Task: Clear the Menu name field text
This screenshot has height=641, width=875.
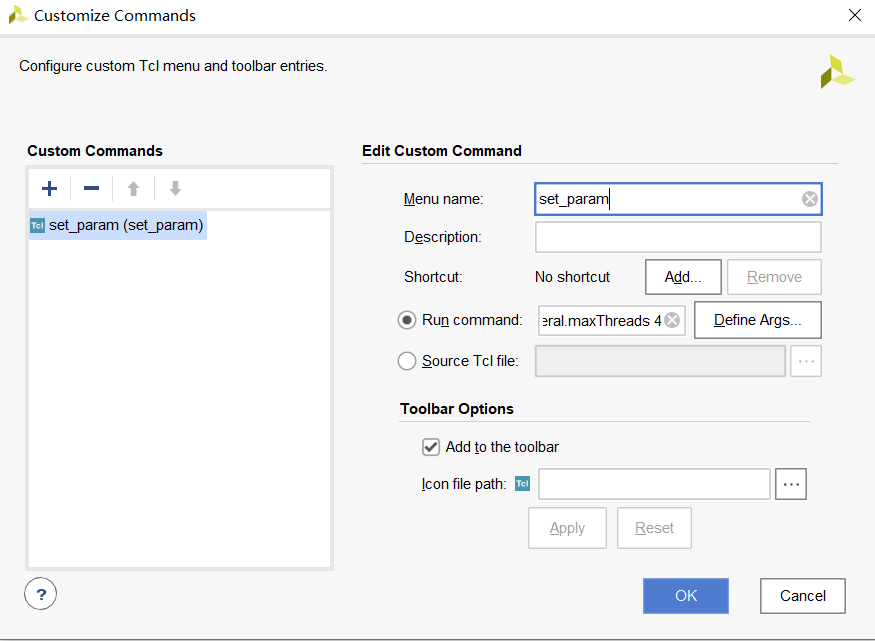Action: coord(810,199)
